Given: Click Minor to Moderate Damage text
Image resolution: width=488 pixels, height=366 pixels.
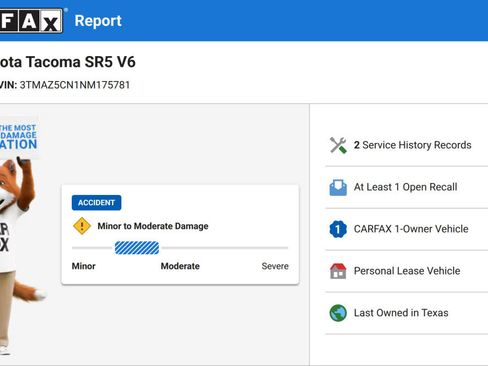Looking at the screenshot, I should click(153, 226).
